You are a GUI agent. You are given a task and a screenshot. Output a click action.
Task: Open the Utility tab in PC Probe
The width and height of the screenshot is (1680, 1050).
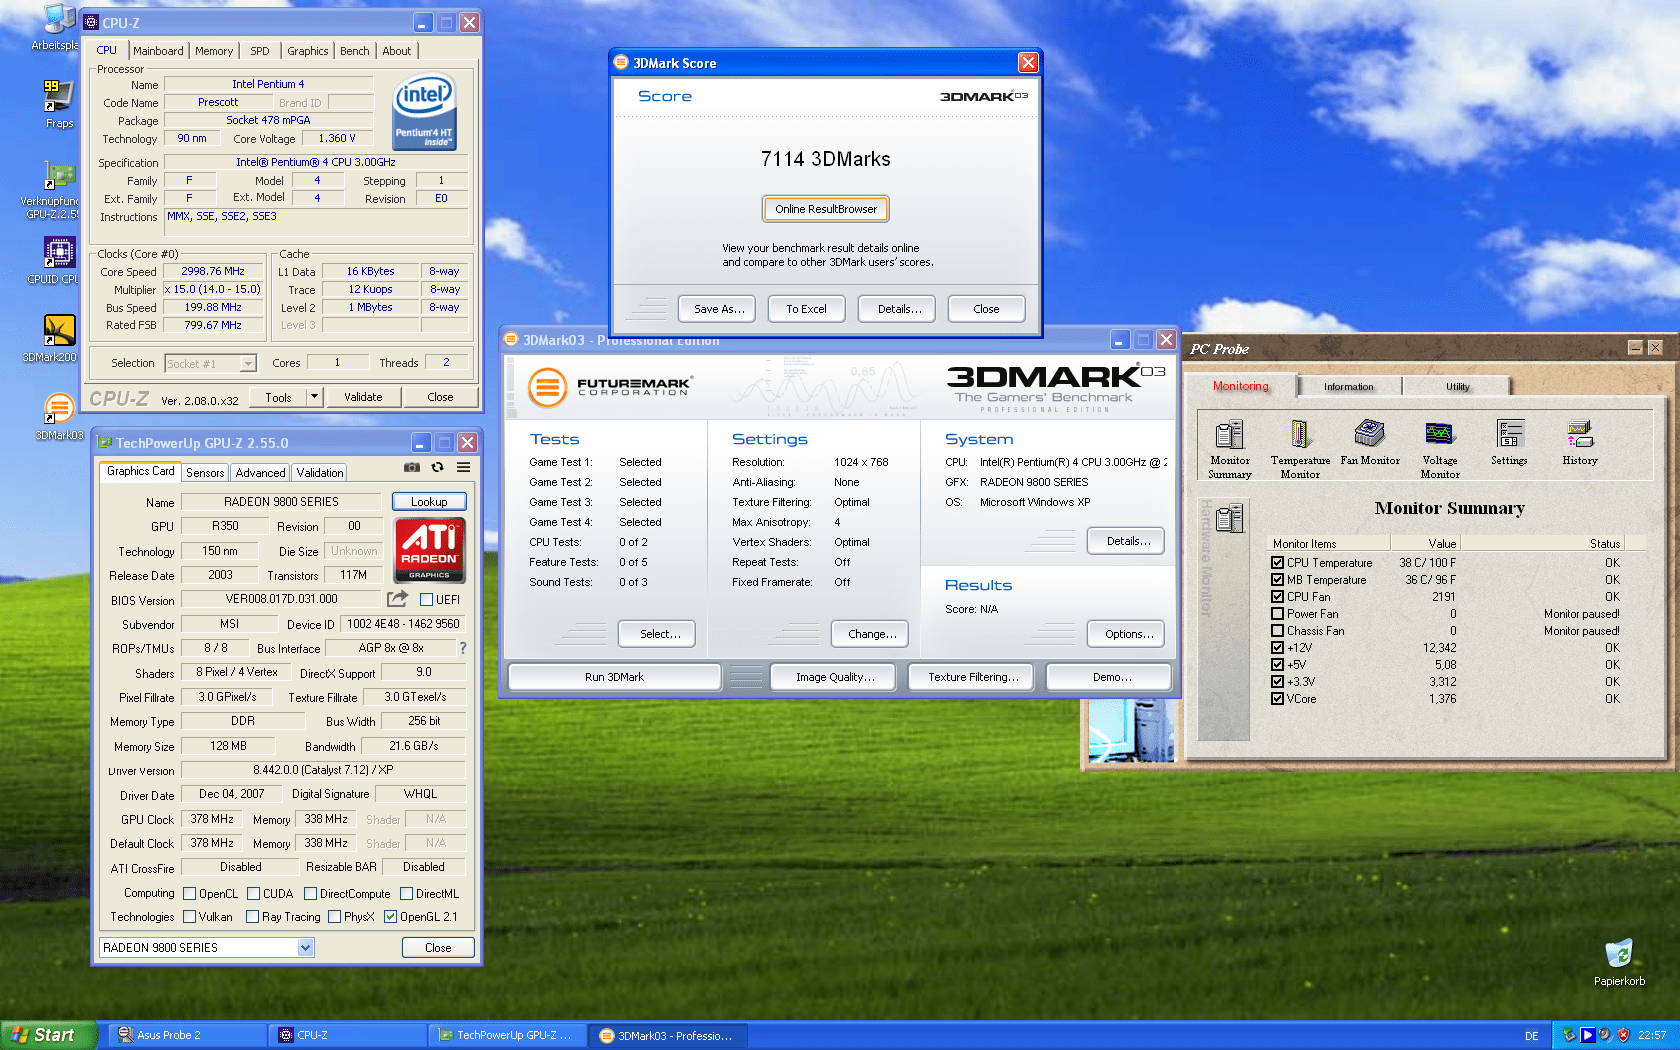tap(1457, 387)
